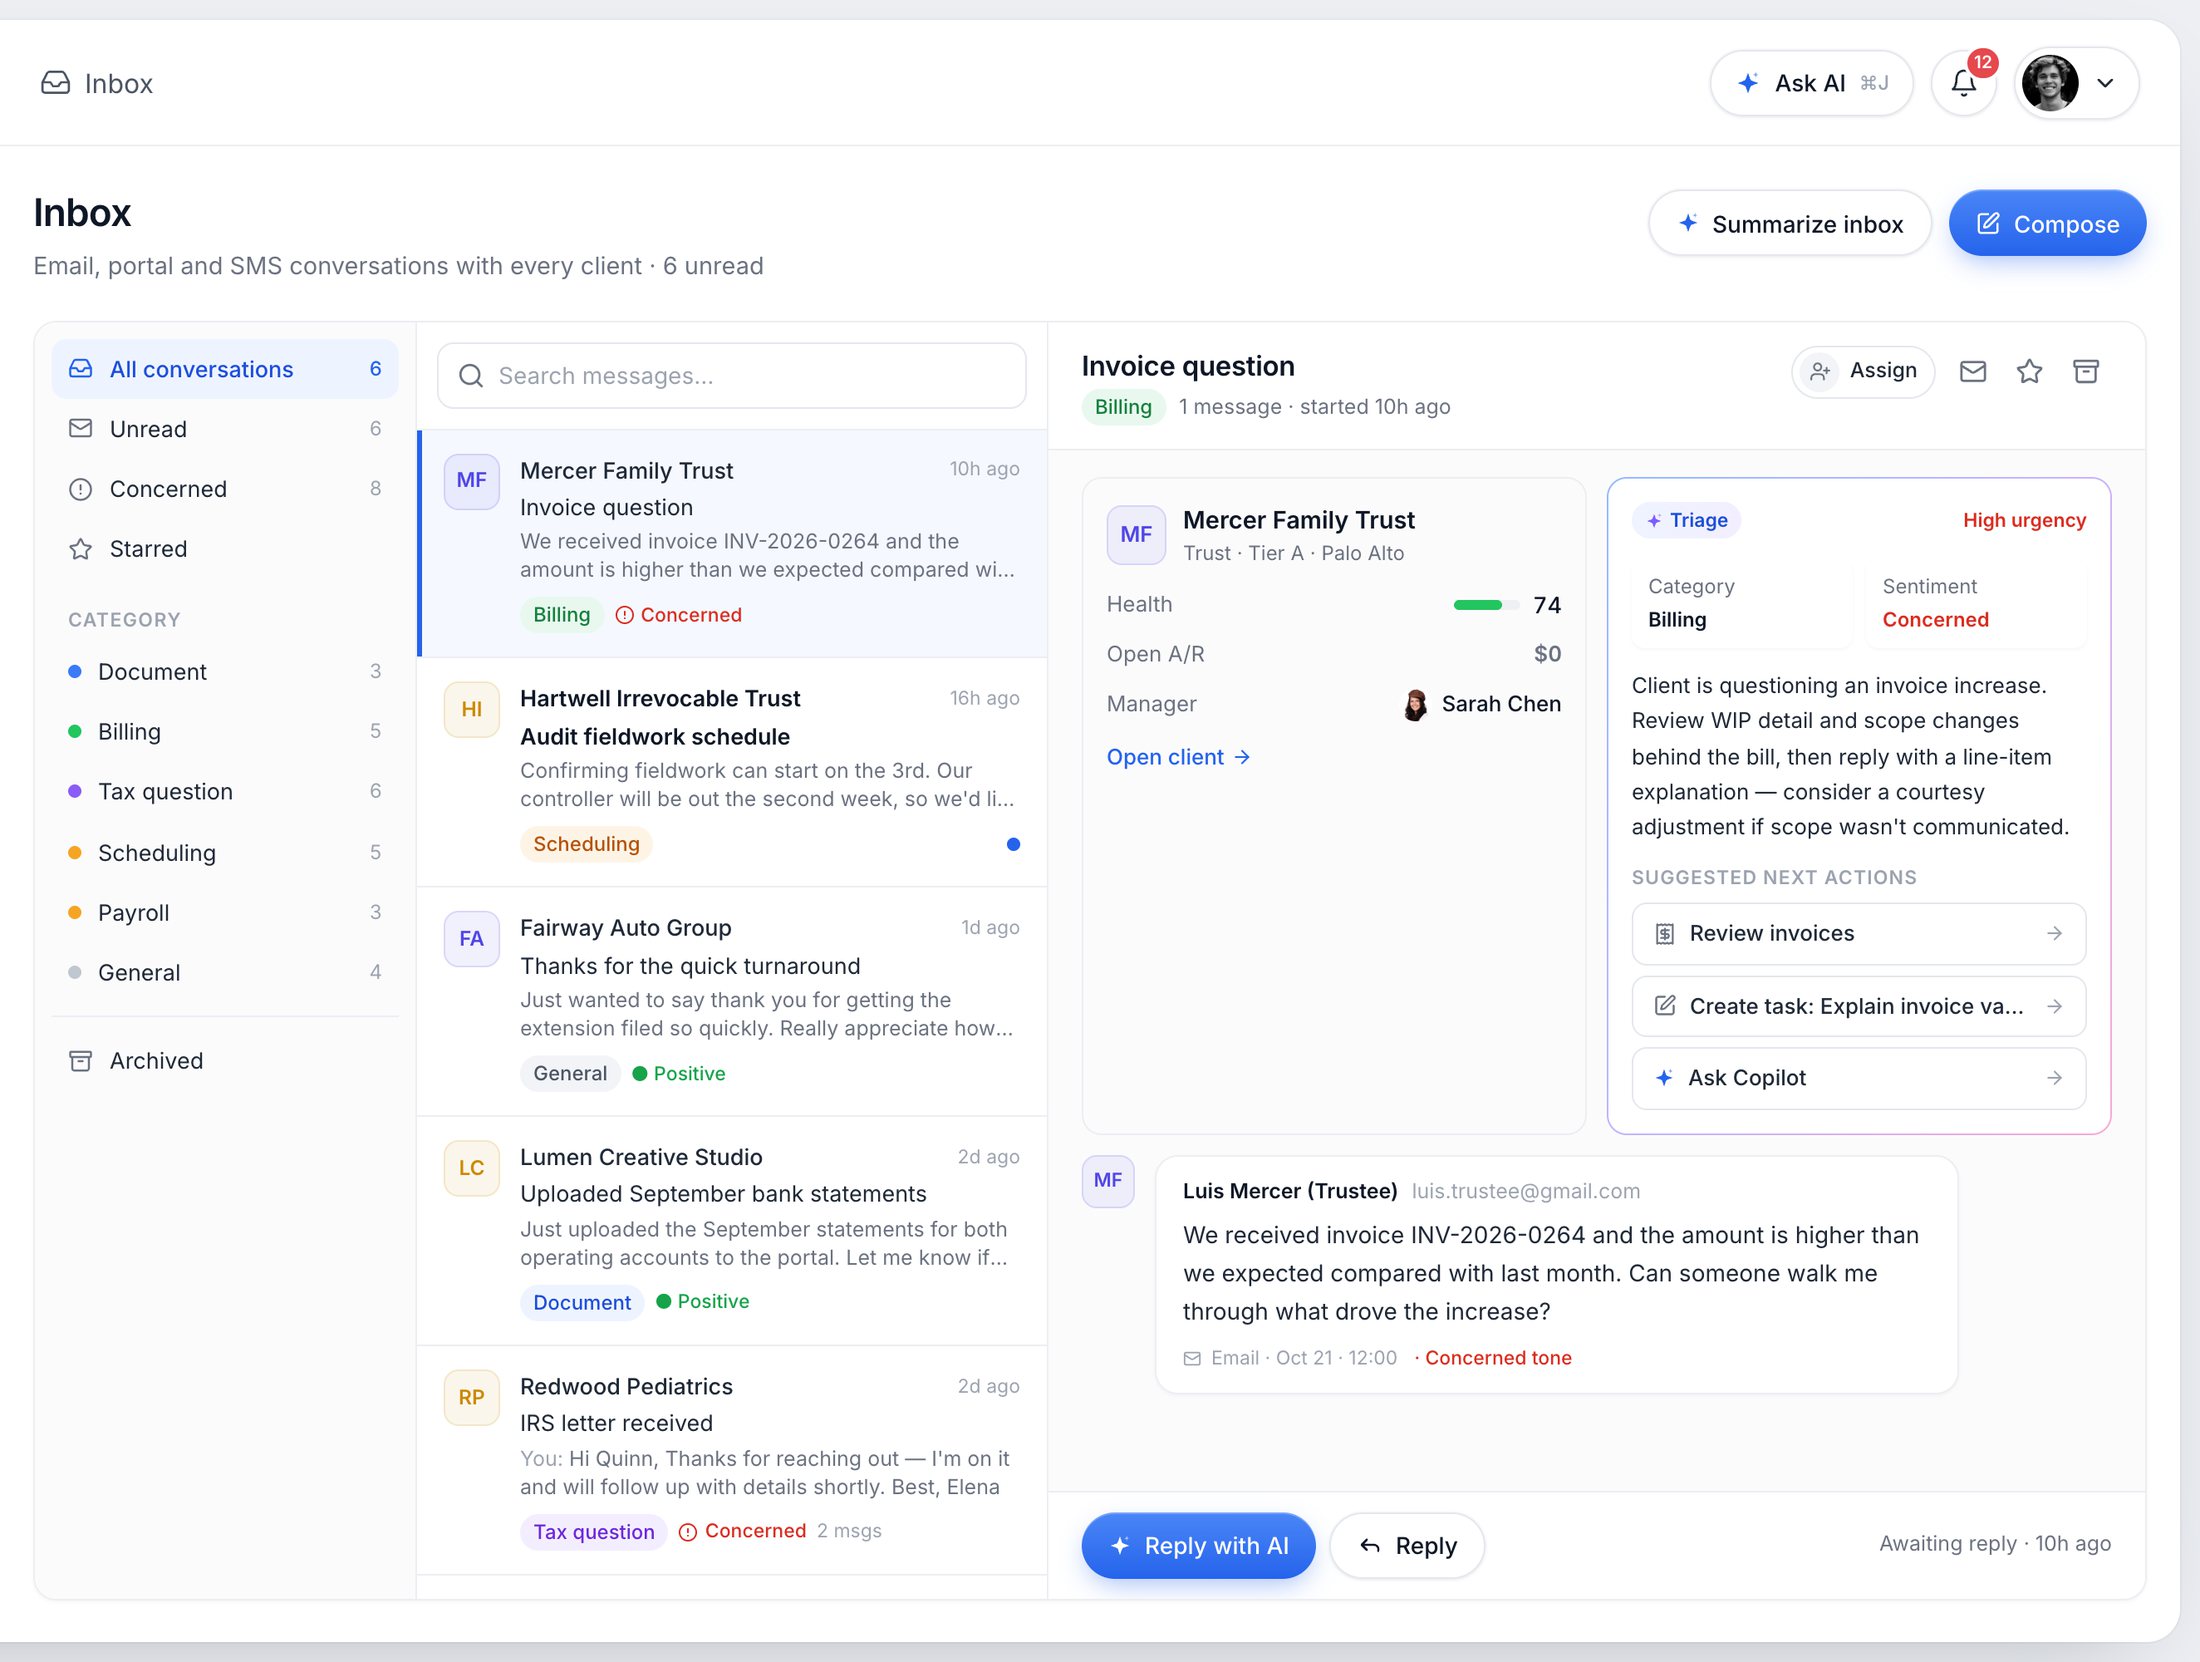Click the RP avatar for Redwood Pediatrics
Viewport: 2200px width, 1662px height.
click(x=472, y=1397)
